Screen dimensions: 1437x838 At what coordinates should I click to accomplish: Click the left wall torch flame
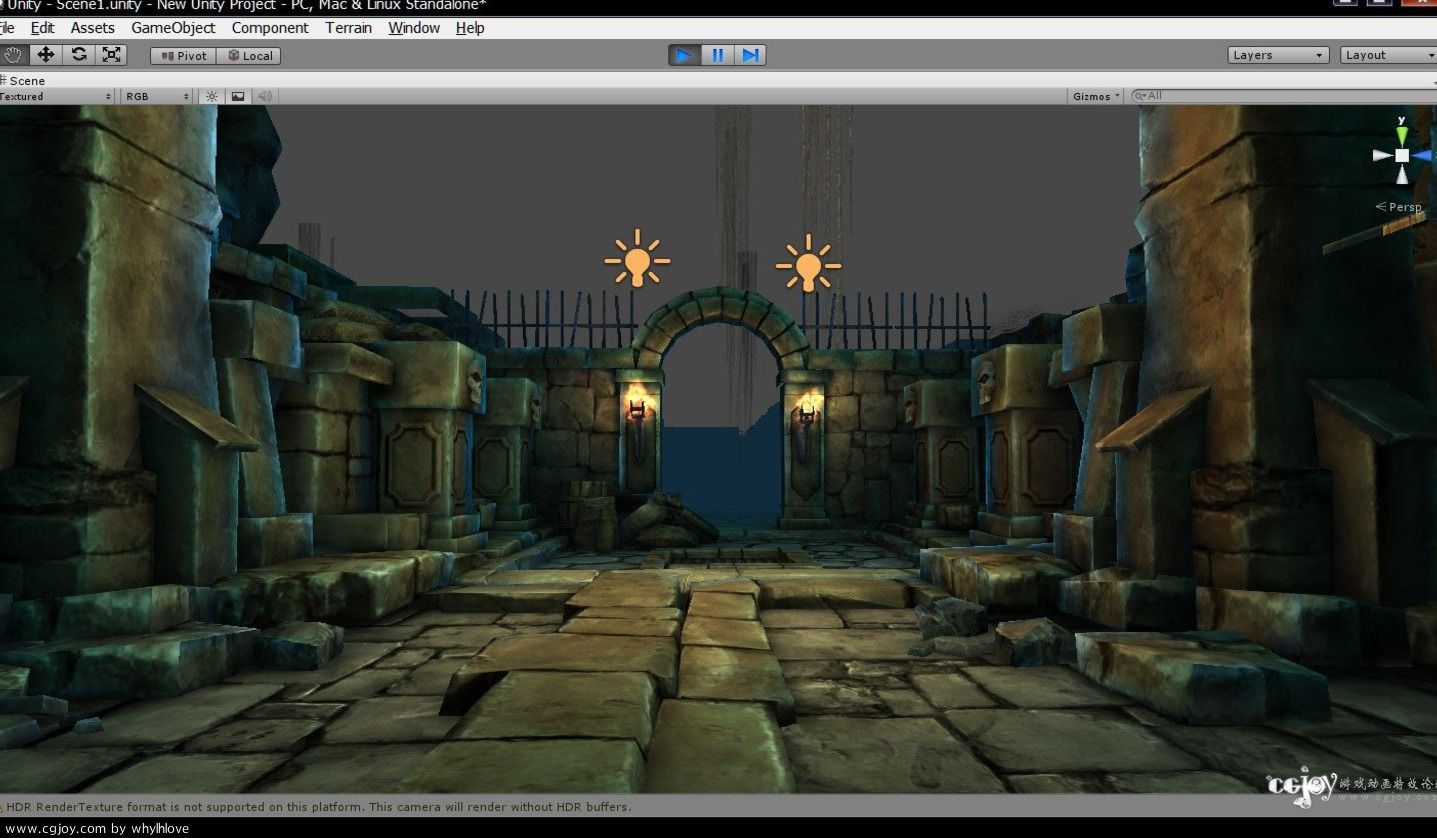pos(637,400)
